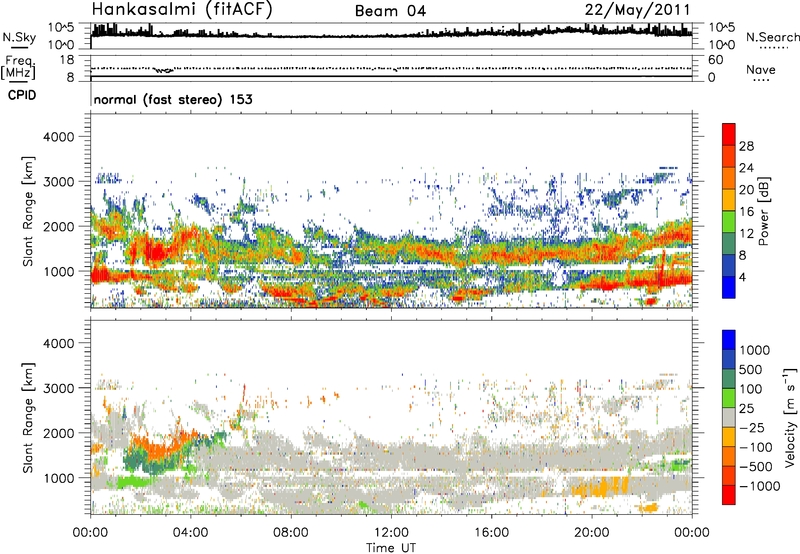
Task: Click the frequency trace panel
Action: click(x=391, y=68)
